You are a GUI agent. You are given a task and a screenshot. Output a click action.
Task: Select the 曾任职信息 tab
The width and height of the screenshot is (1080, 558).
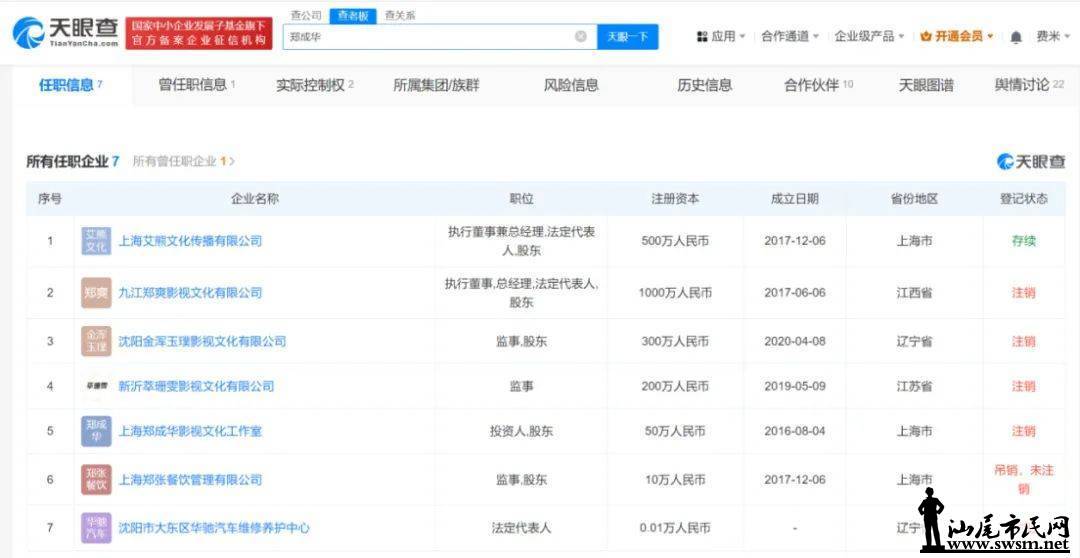197,85
